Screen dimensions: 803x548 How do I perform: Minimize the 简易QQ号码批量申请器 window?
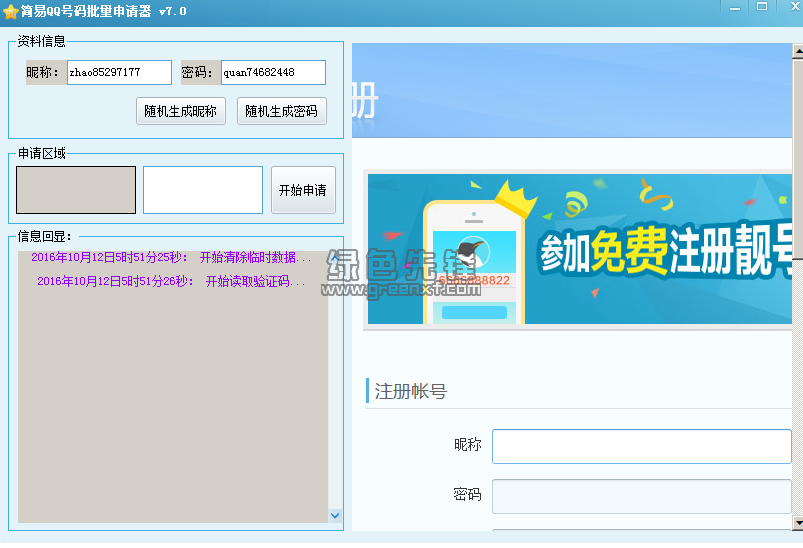pyautogui.click(x=735, y=7)
